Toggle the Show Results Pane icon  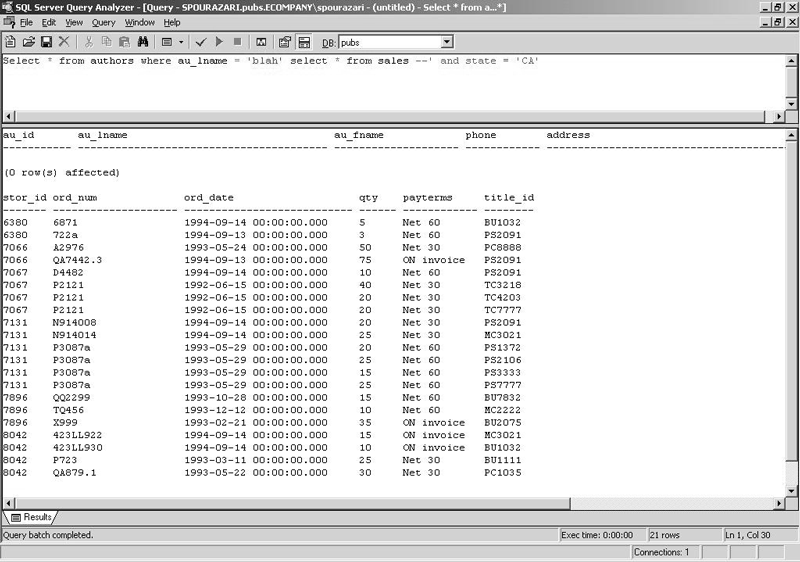pyautogui.click(x=304, y=42)
